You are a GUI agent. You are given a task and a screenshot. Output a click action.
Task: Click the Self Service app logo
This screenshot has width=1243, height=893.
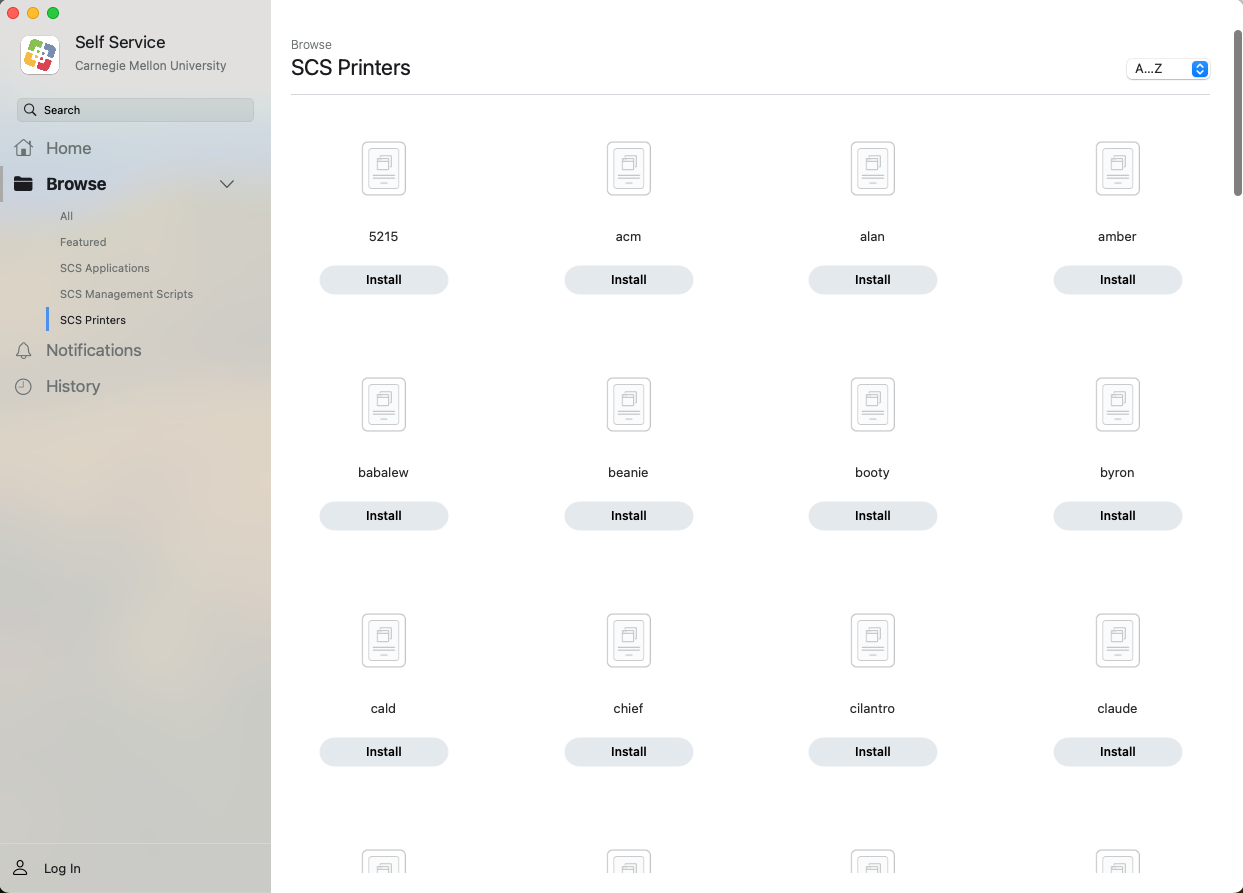pyautogui.click(x=40, y=55)
